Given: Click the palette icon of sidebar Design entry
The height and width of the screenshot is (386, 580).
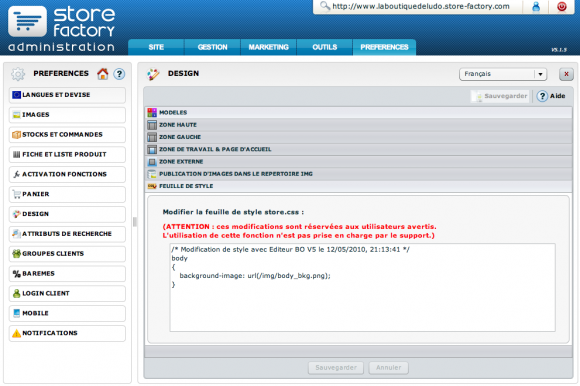Looking at the screenshot, I should coord(16,214).
